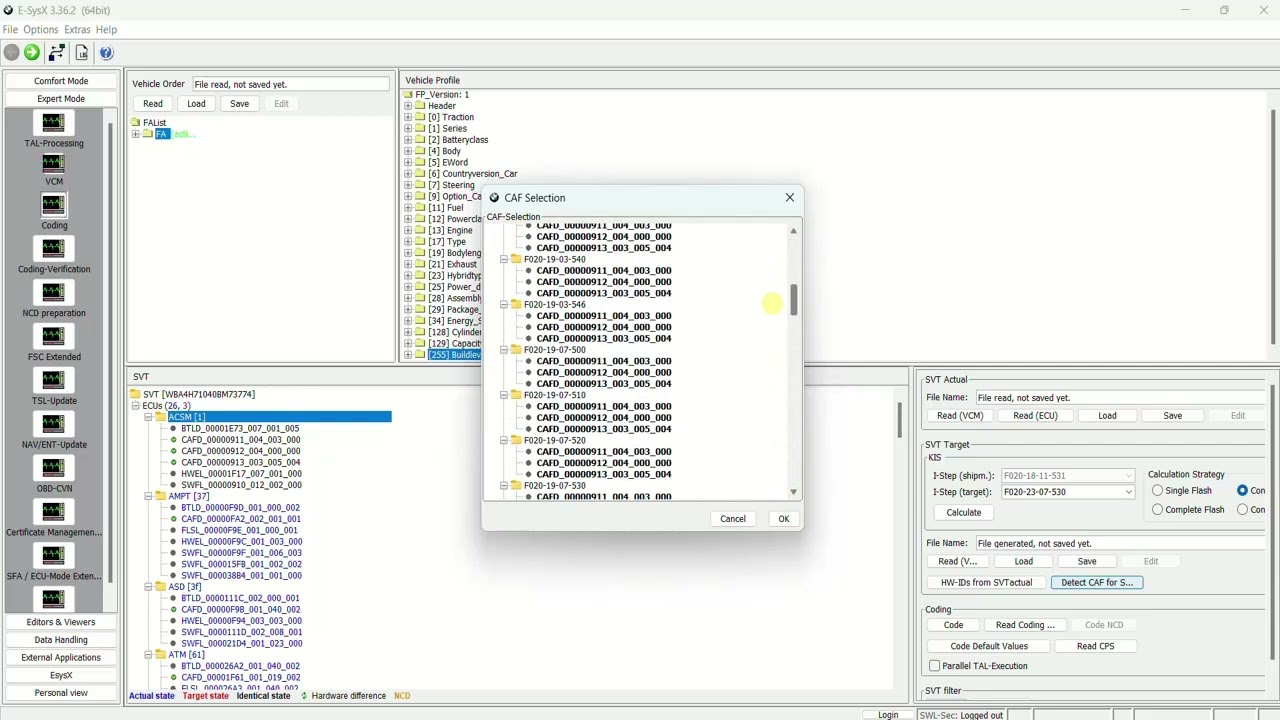Open the Editors & Viewers section

tap(61, 622)
